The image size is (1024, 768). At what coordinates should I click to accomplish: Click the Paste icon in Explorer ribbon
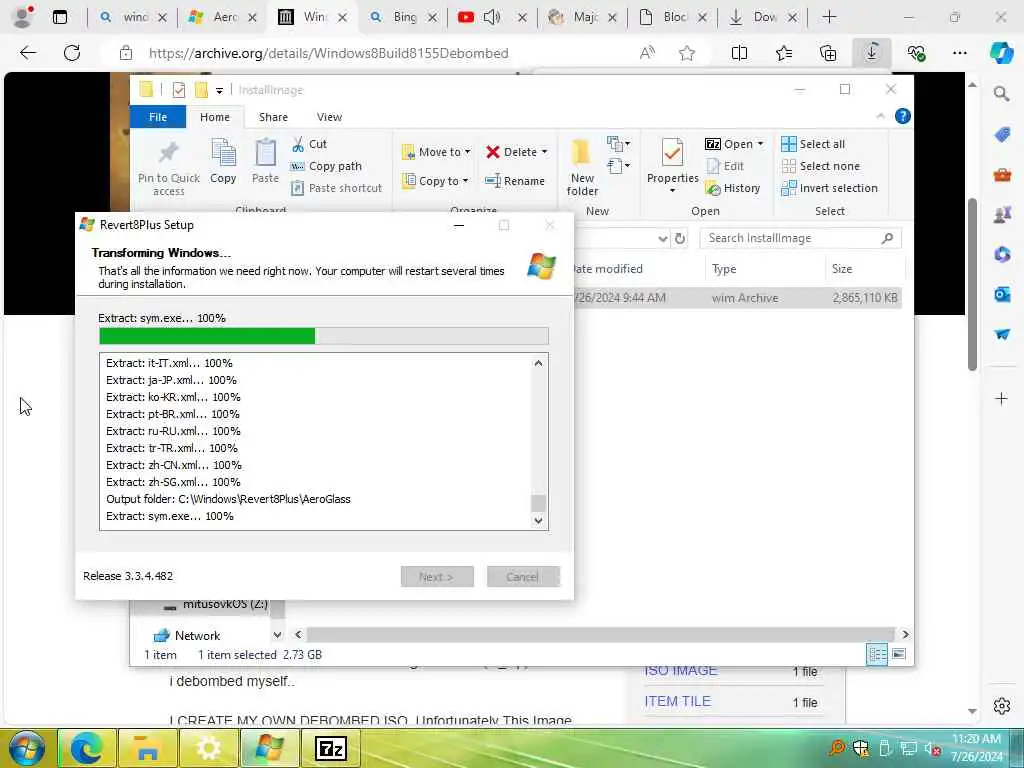pyautogui.click(x=265, y=161)
